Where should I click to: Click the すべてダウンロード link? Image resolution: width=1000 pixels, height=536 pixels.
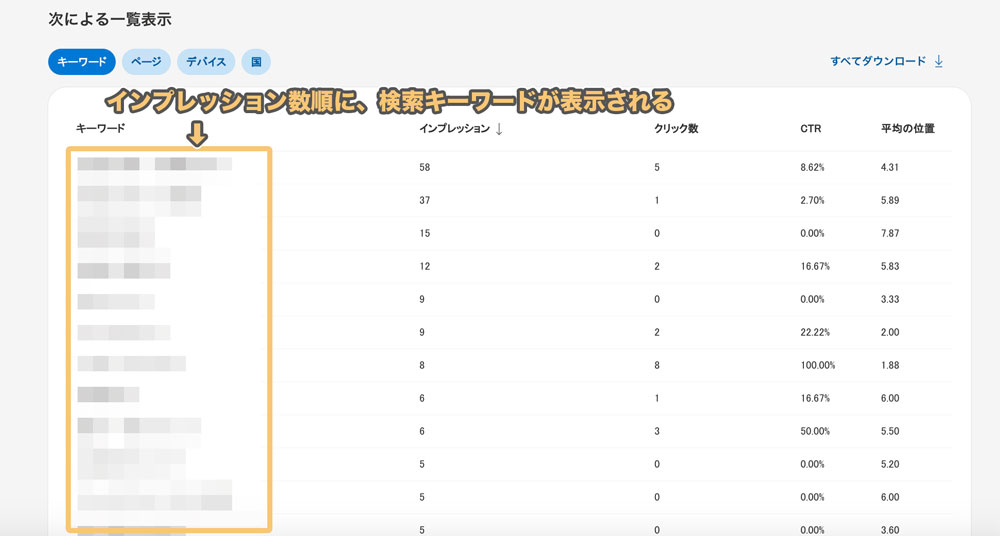pos(878,61)
